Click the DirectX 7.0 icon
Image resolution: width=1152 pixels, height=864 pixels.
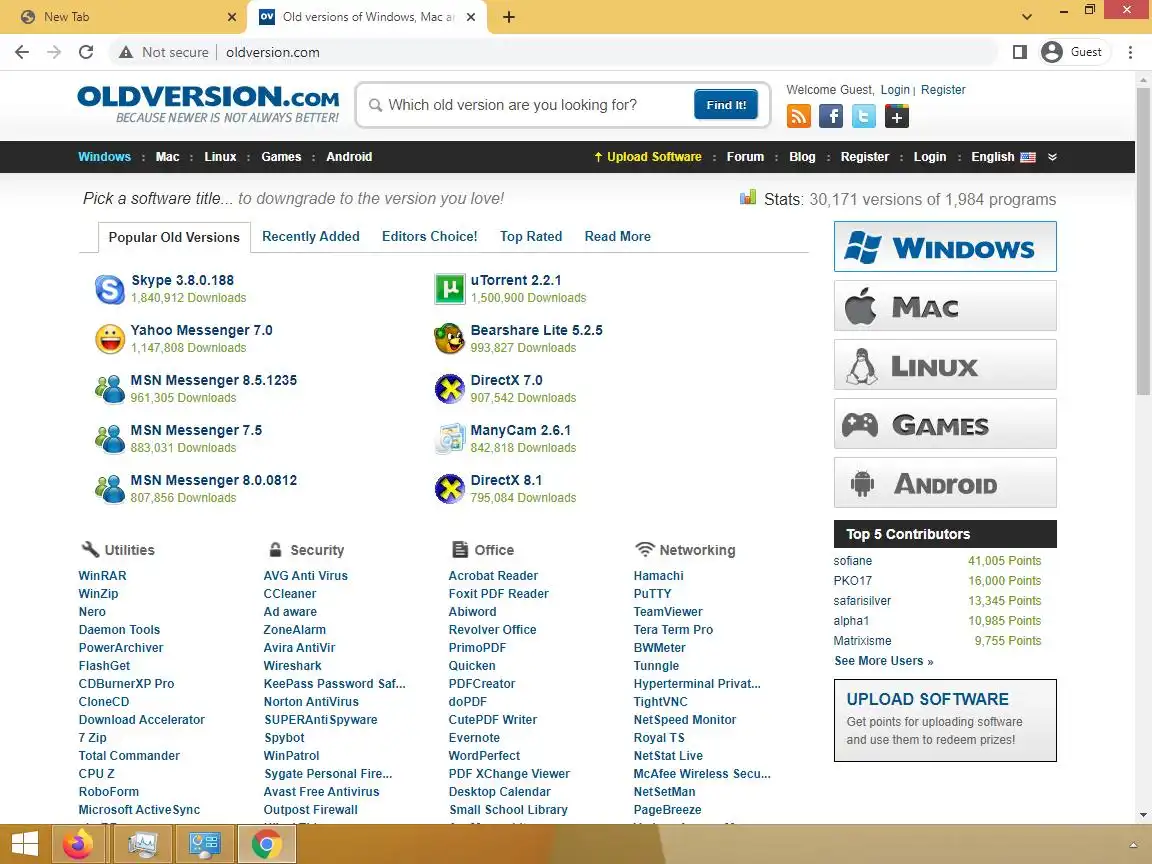(x=450, y=389)
